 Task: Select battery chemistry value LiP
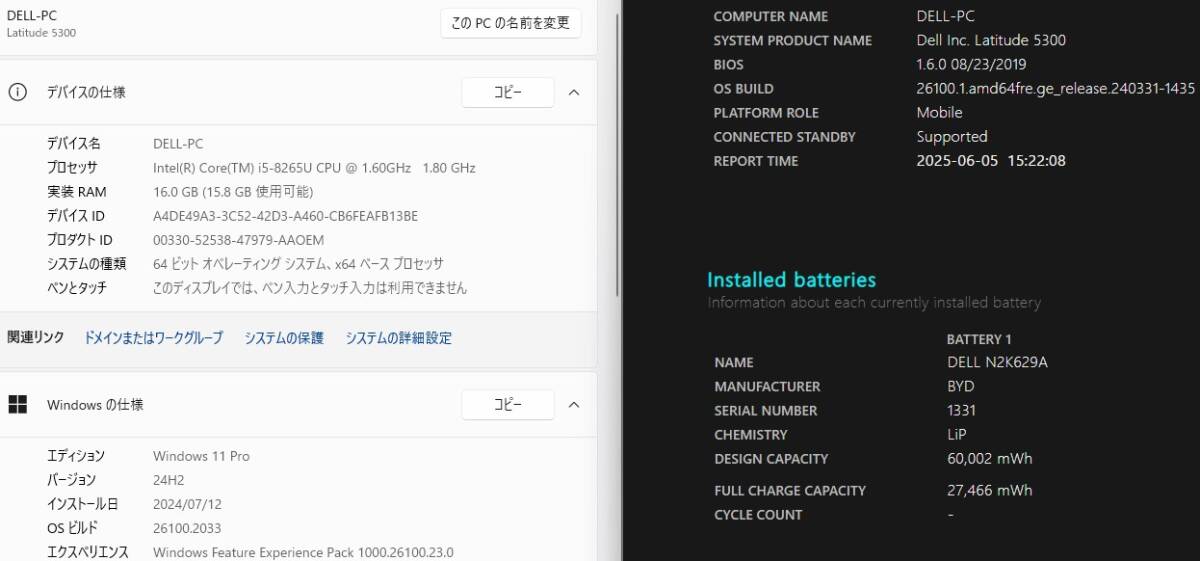point(957,435)
